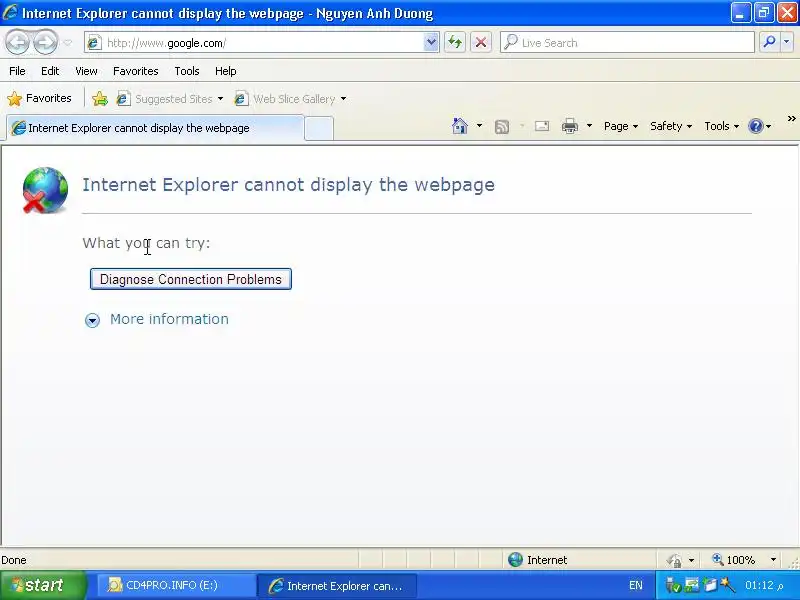Open the File menu
800x600 pixels.
[17, 71]
